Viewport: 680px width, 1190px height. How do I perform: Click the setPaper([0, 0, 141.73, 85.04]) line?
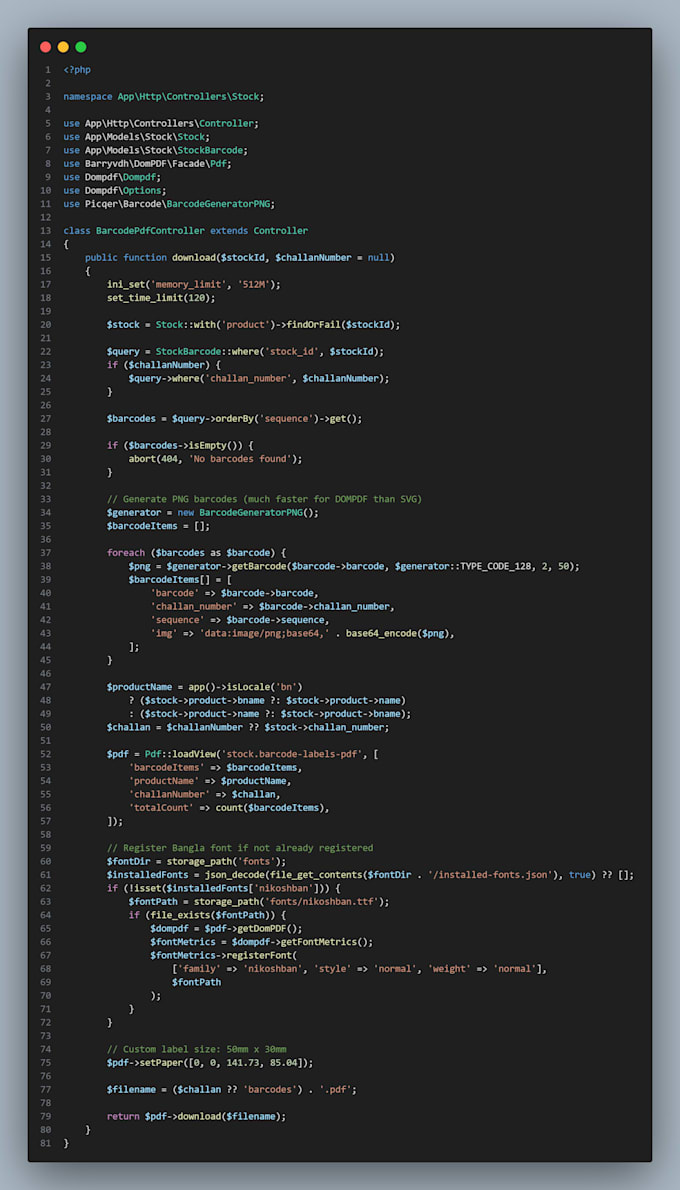click(x=209, y=1062)
